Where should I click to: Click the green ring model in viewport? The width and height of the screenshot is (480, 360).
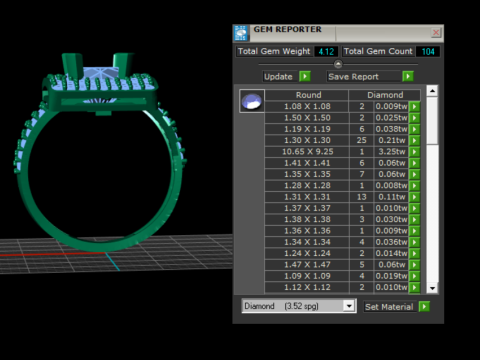pyautogui.click(x=100, y=152)
